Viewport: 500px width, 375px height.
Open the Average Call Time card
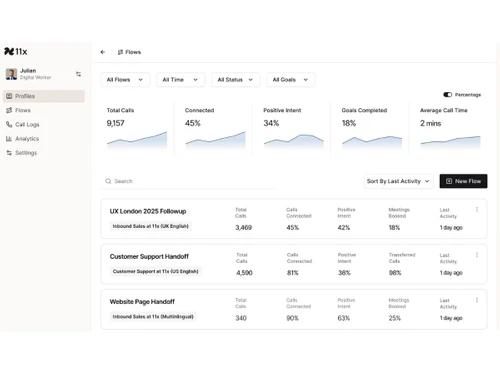(x=450, y=129)
